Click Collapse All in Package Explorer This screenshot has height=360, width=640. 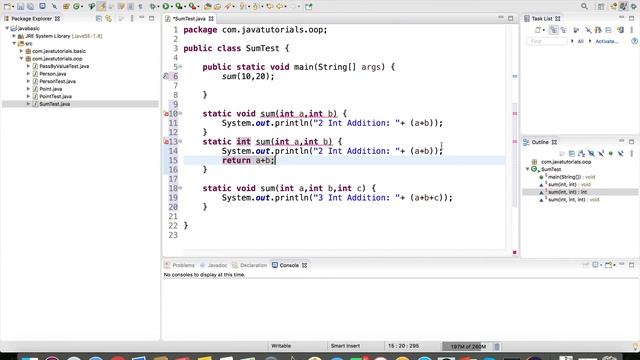pyautogui.click(x=99, y=18)
